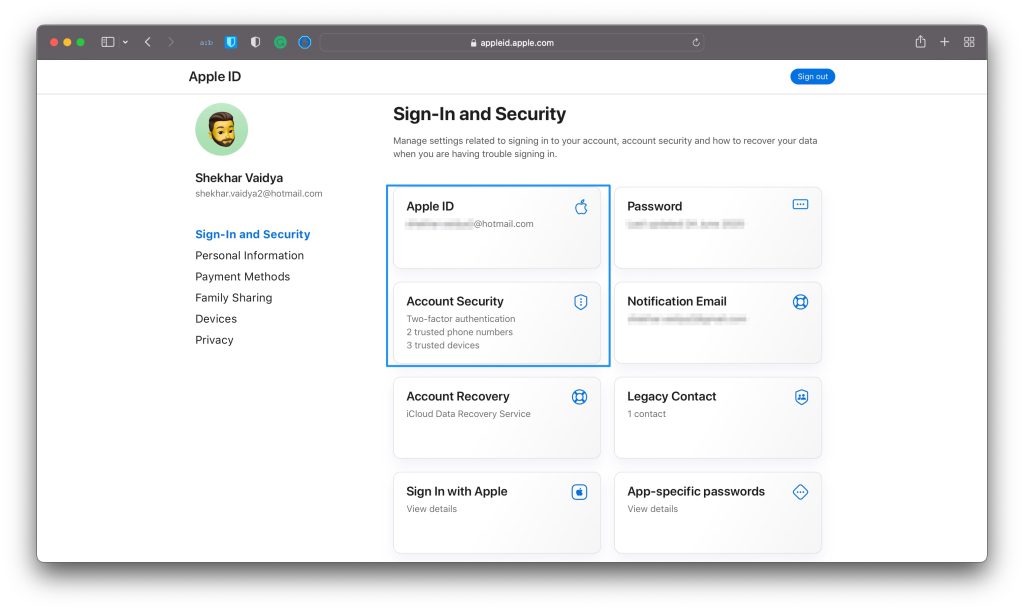Image resolution: width=1024 pixels, height=611 pixels.
Task: Click the Apple square icon on Sign In with Apple
Action: click(579, 492)
